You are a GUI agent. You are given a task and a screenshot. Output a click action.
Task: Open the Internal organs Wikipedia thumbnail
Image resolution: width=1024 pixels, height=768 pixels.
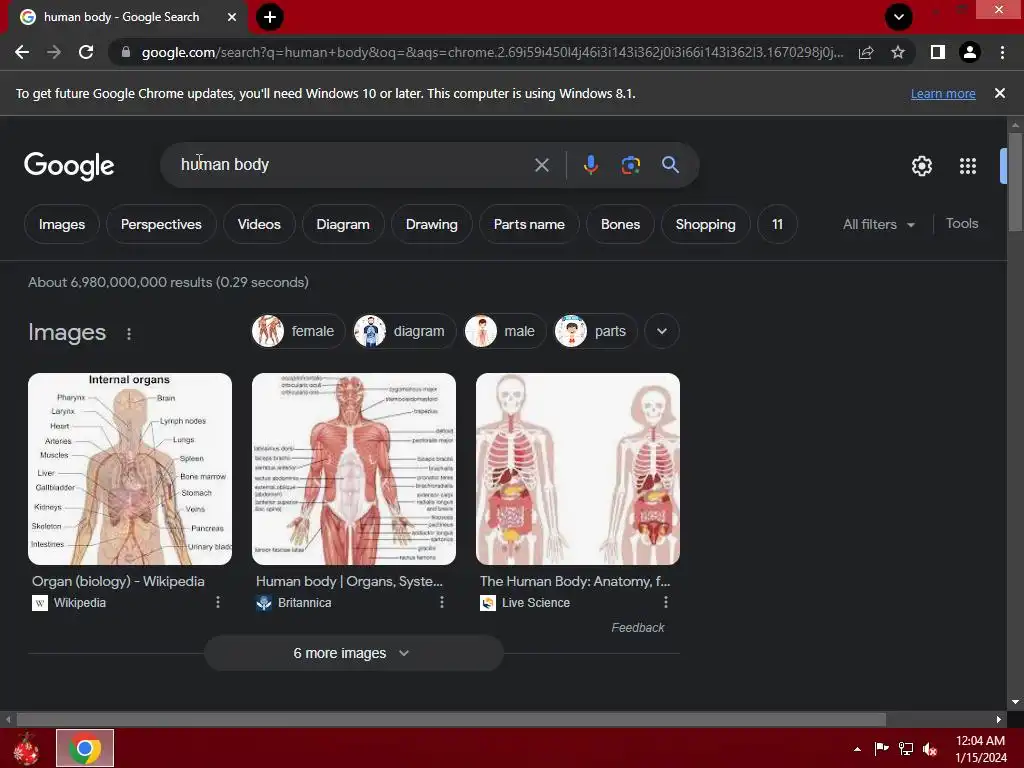point(130,469)
